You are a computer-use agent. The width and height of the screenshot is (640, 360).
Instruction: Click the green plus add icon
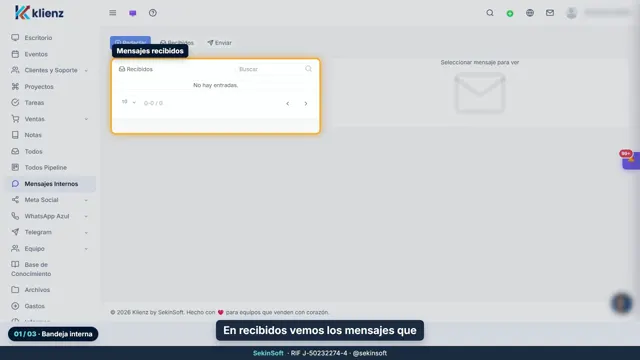(x=510, y=13)
